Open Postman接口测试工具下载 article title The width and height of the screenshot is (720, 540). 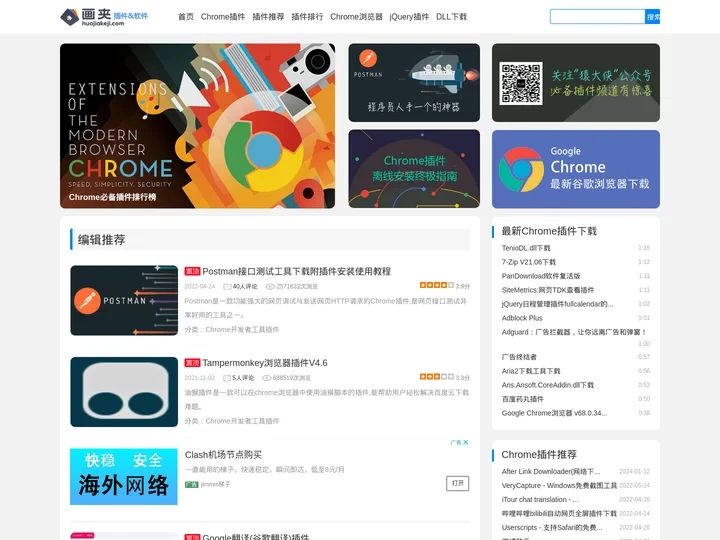pyautogui.click(x=297, y=271)
